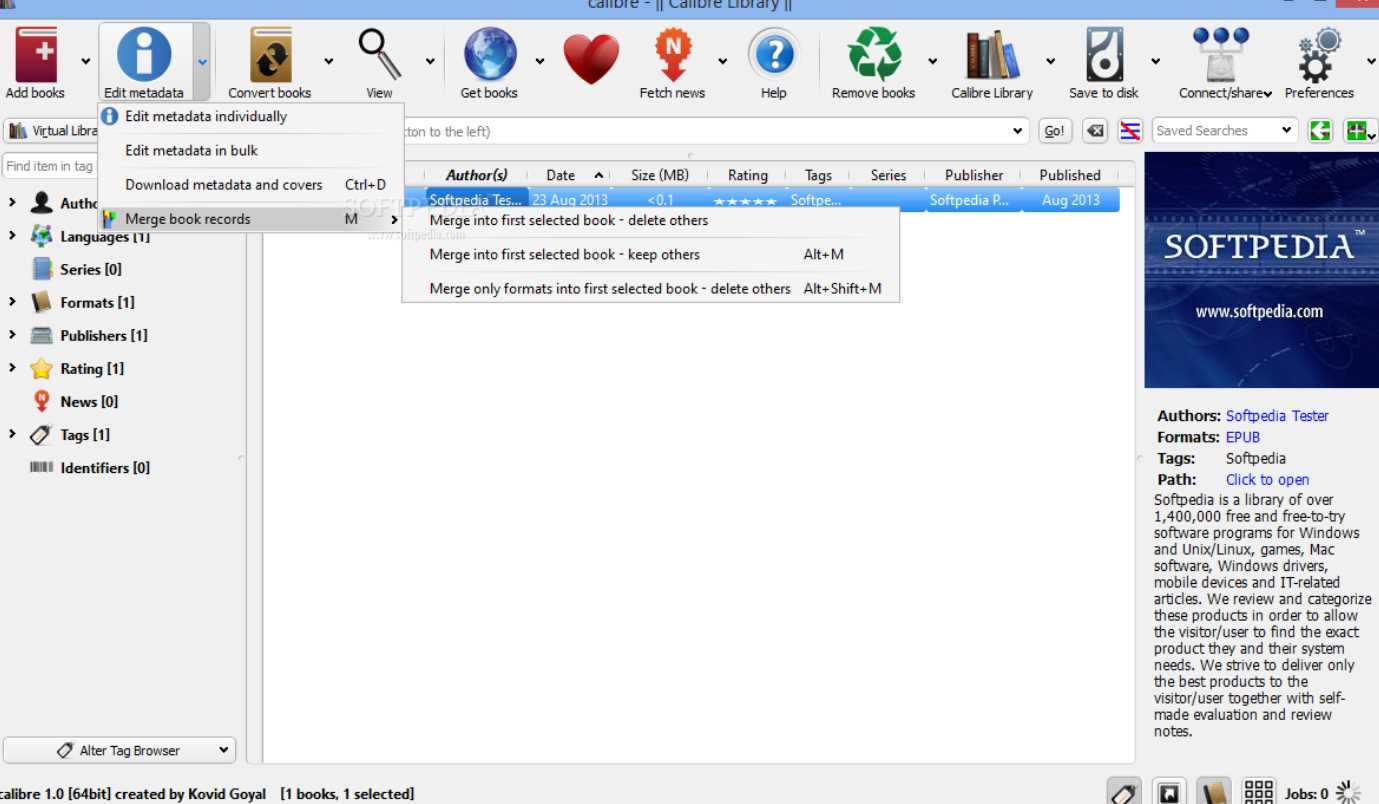The image size is (1379, 804).
Task: Click the Jobs spinner icon
Action: [1348, 793]
